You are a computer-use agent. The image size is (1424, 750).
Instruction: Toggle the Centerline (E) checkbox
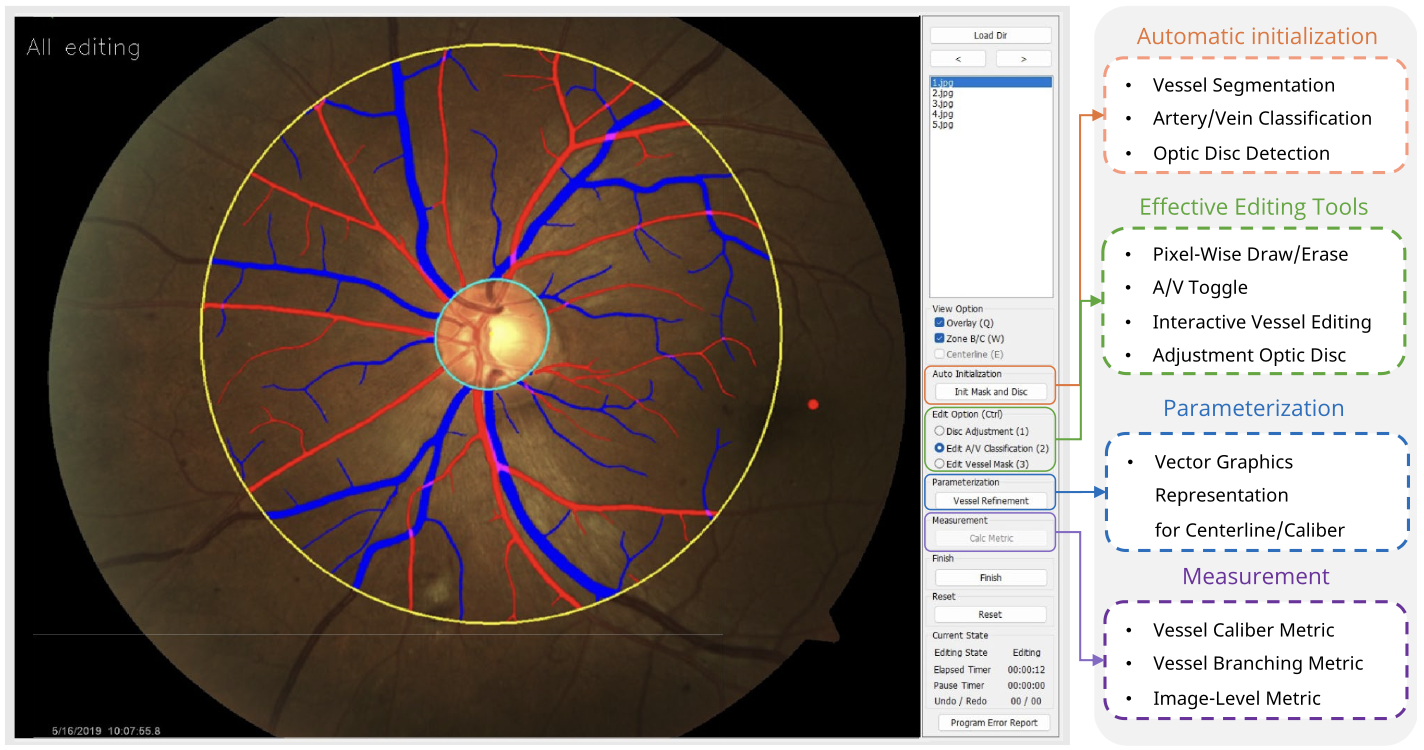tap(939, 353)
